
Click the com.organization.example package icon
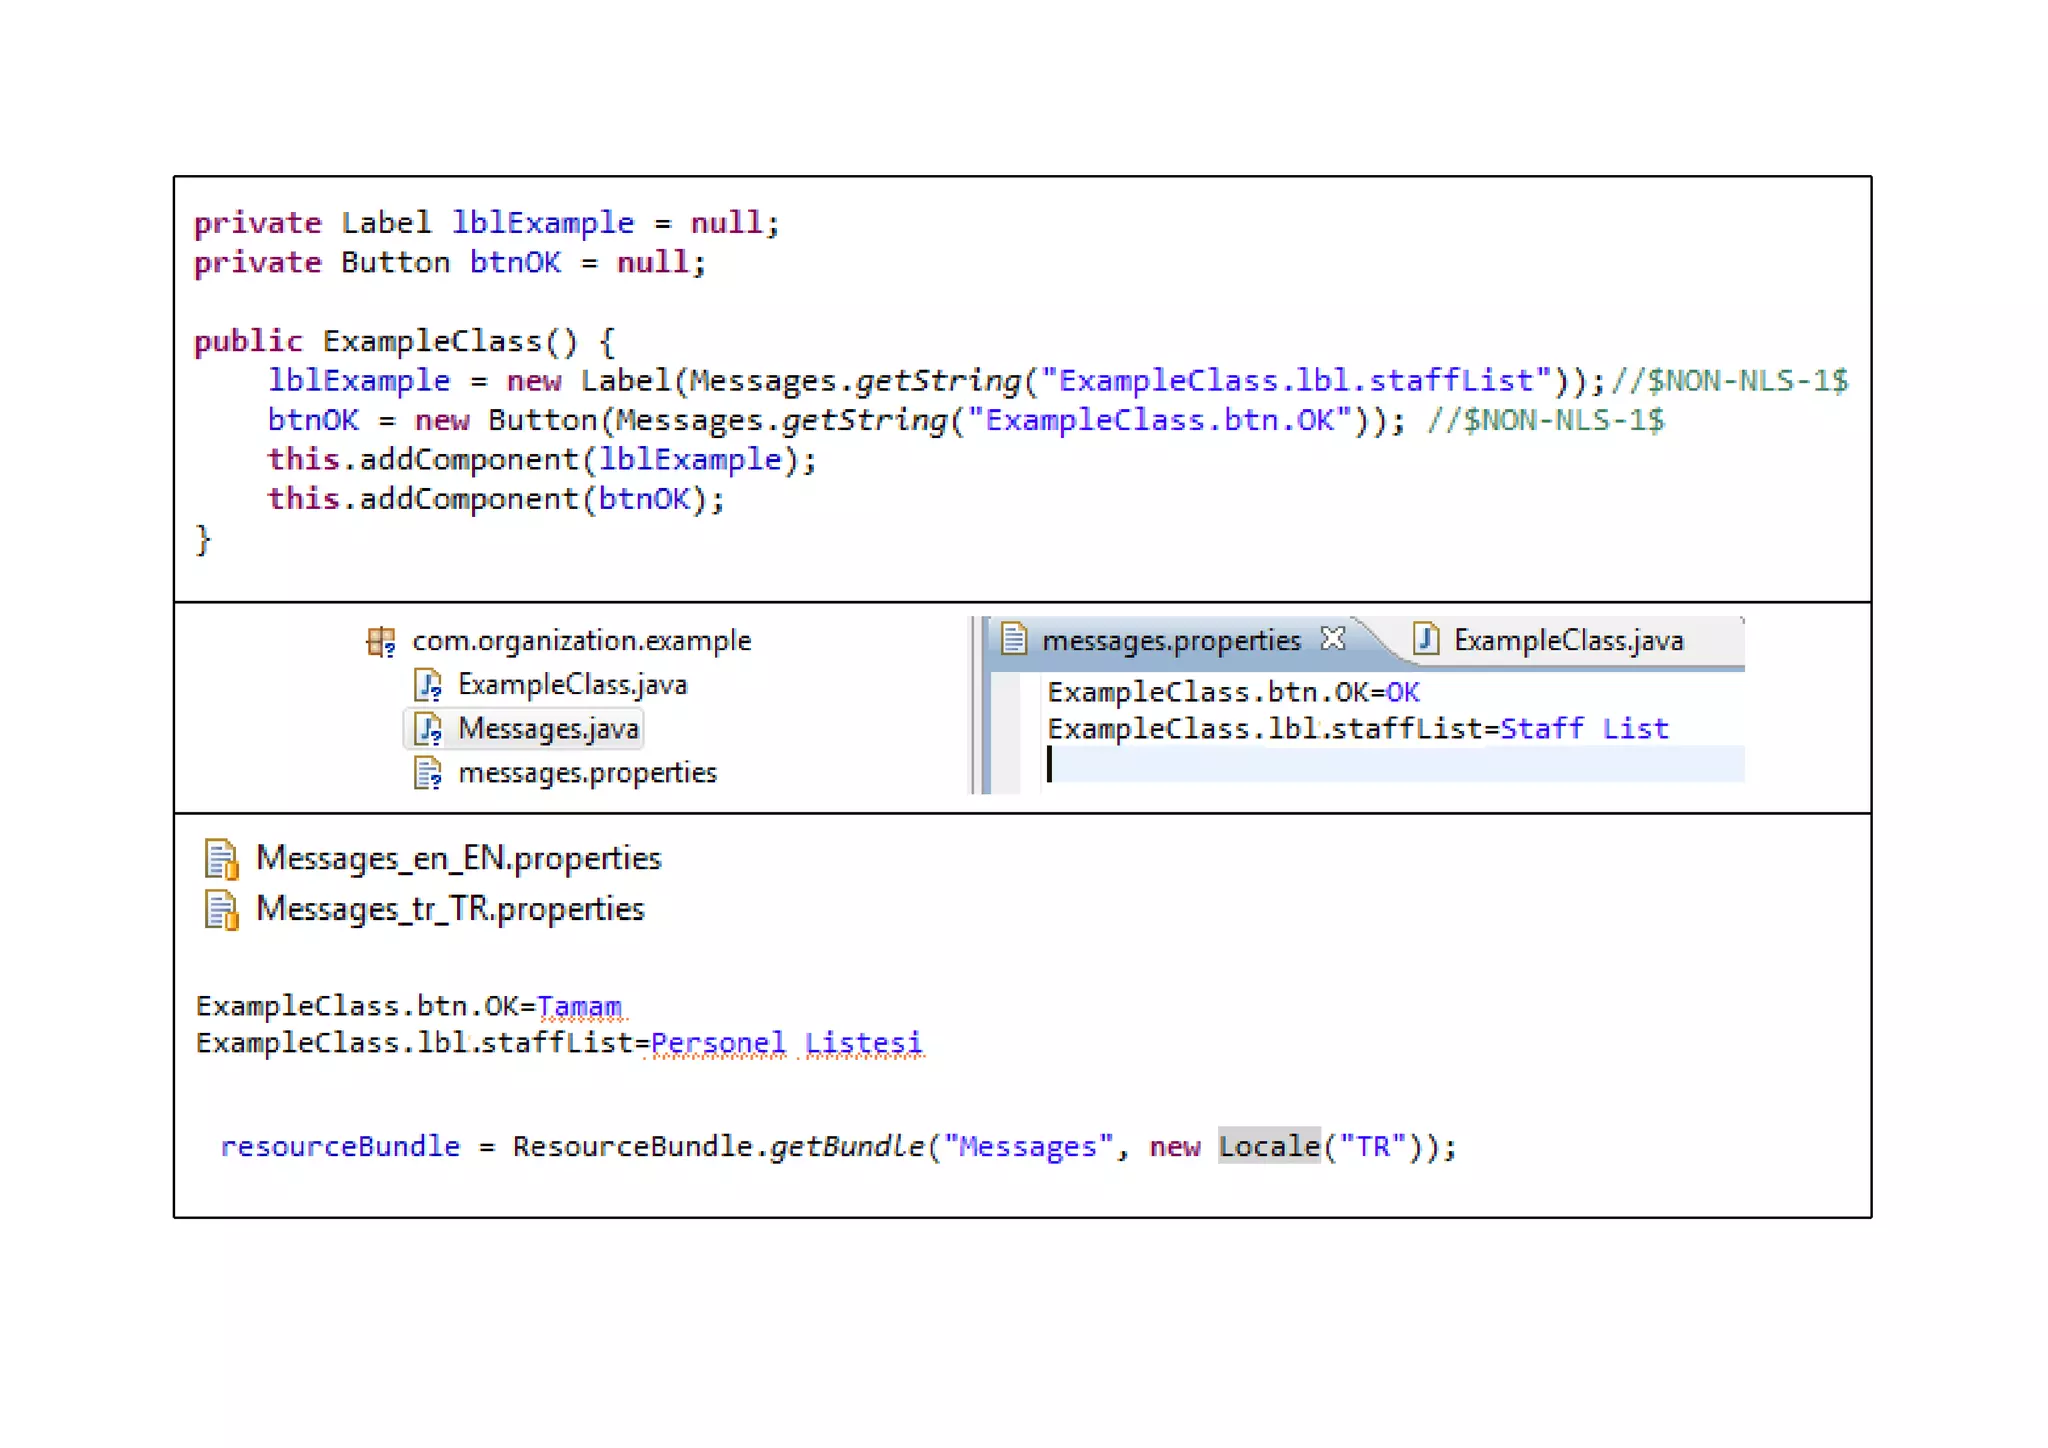(x=380, y=641)
